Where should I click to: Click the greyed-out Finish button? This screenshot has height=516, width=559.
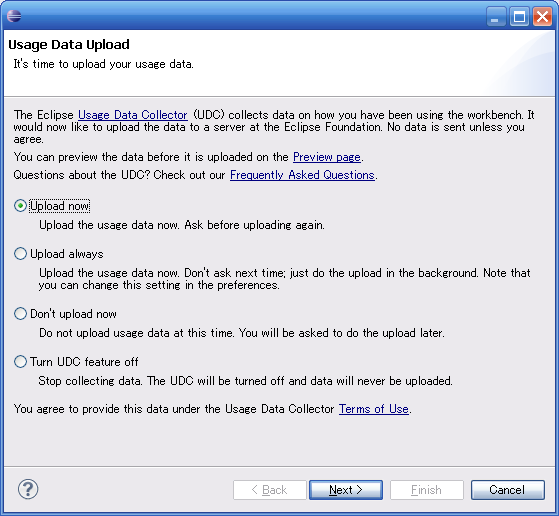click(427, 490)
